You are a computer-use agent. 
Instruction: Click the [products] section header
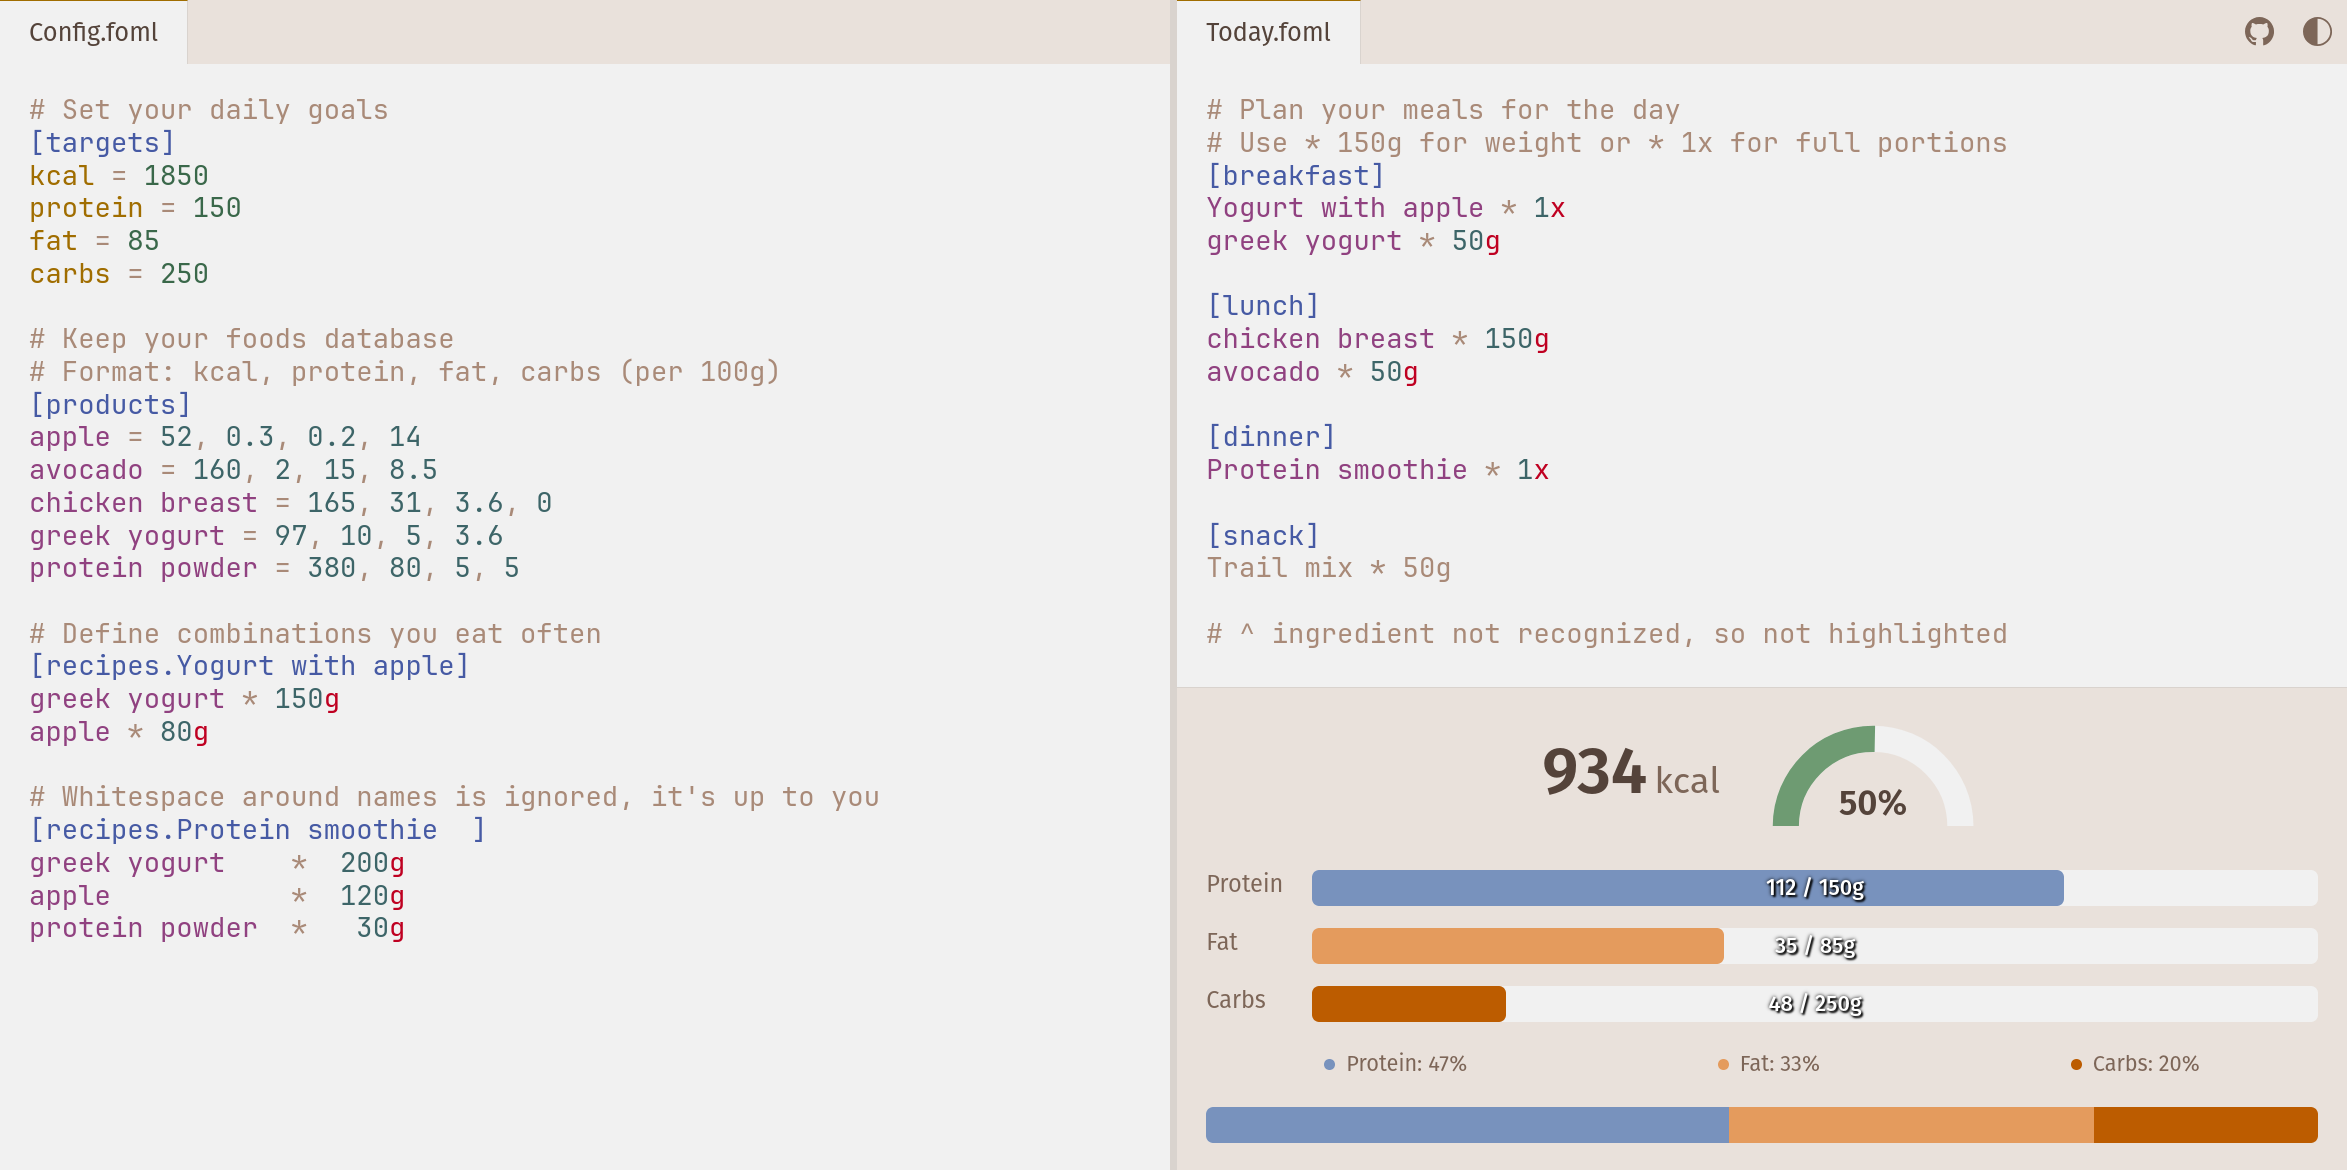click(x=110, y=405)
